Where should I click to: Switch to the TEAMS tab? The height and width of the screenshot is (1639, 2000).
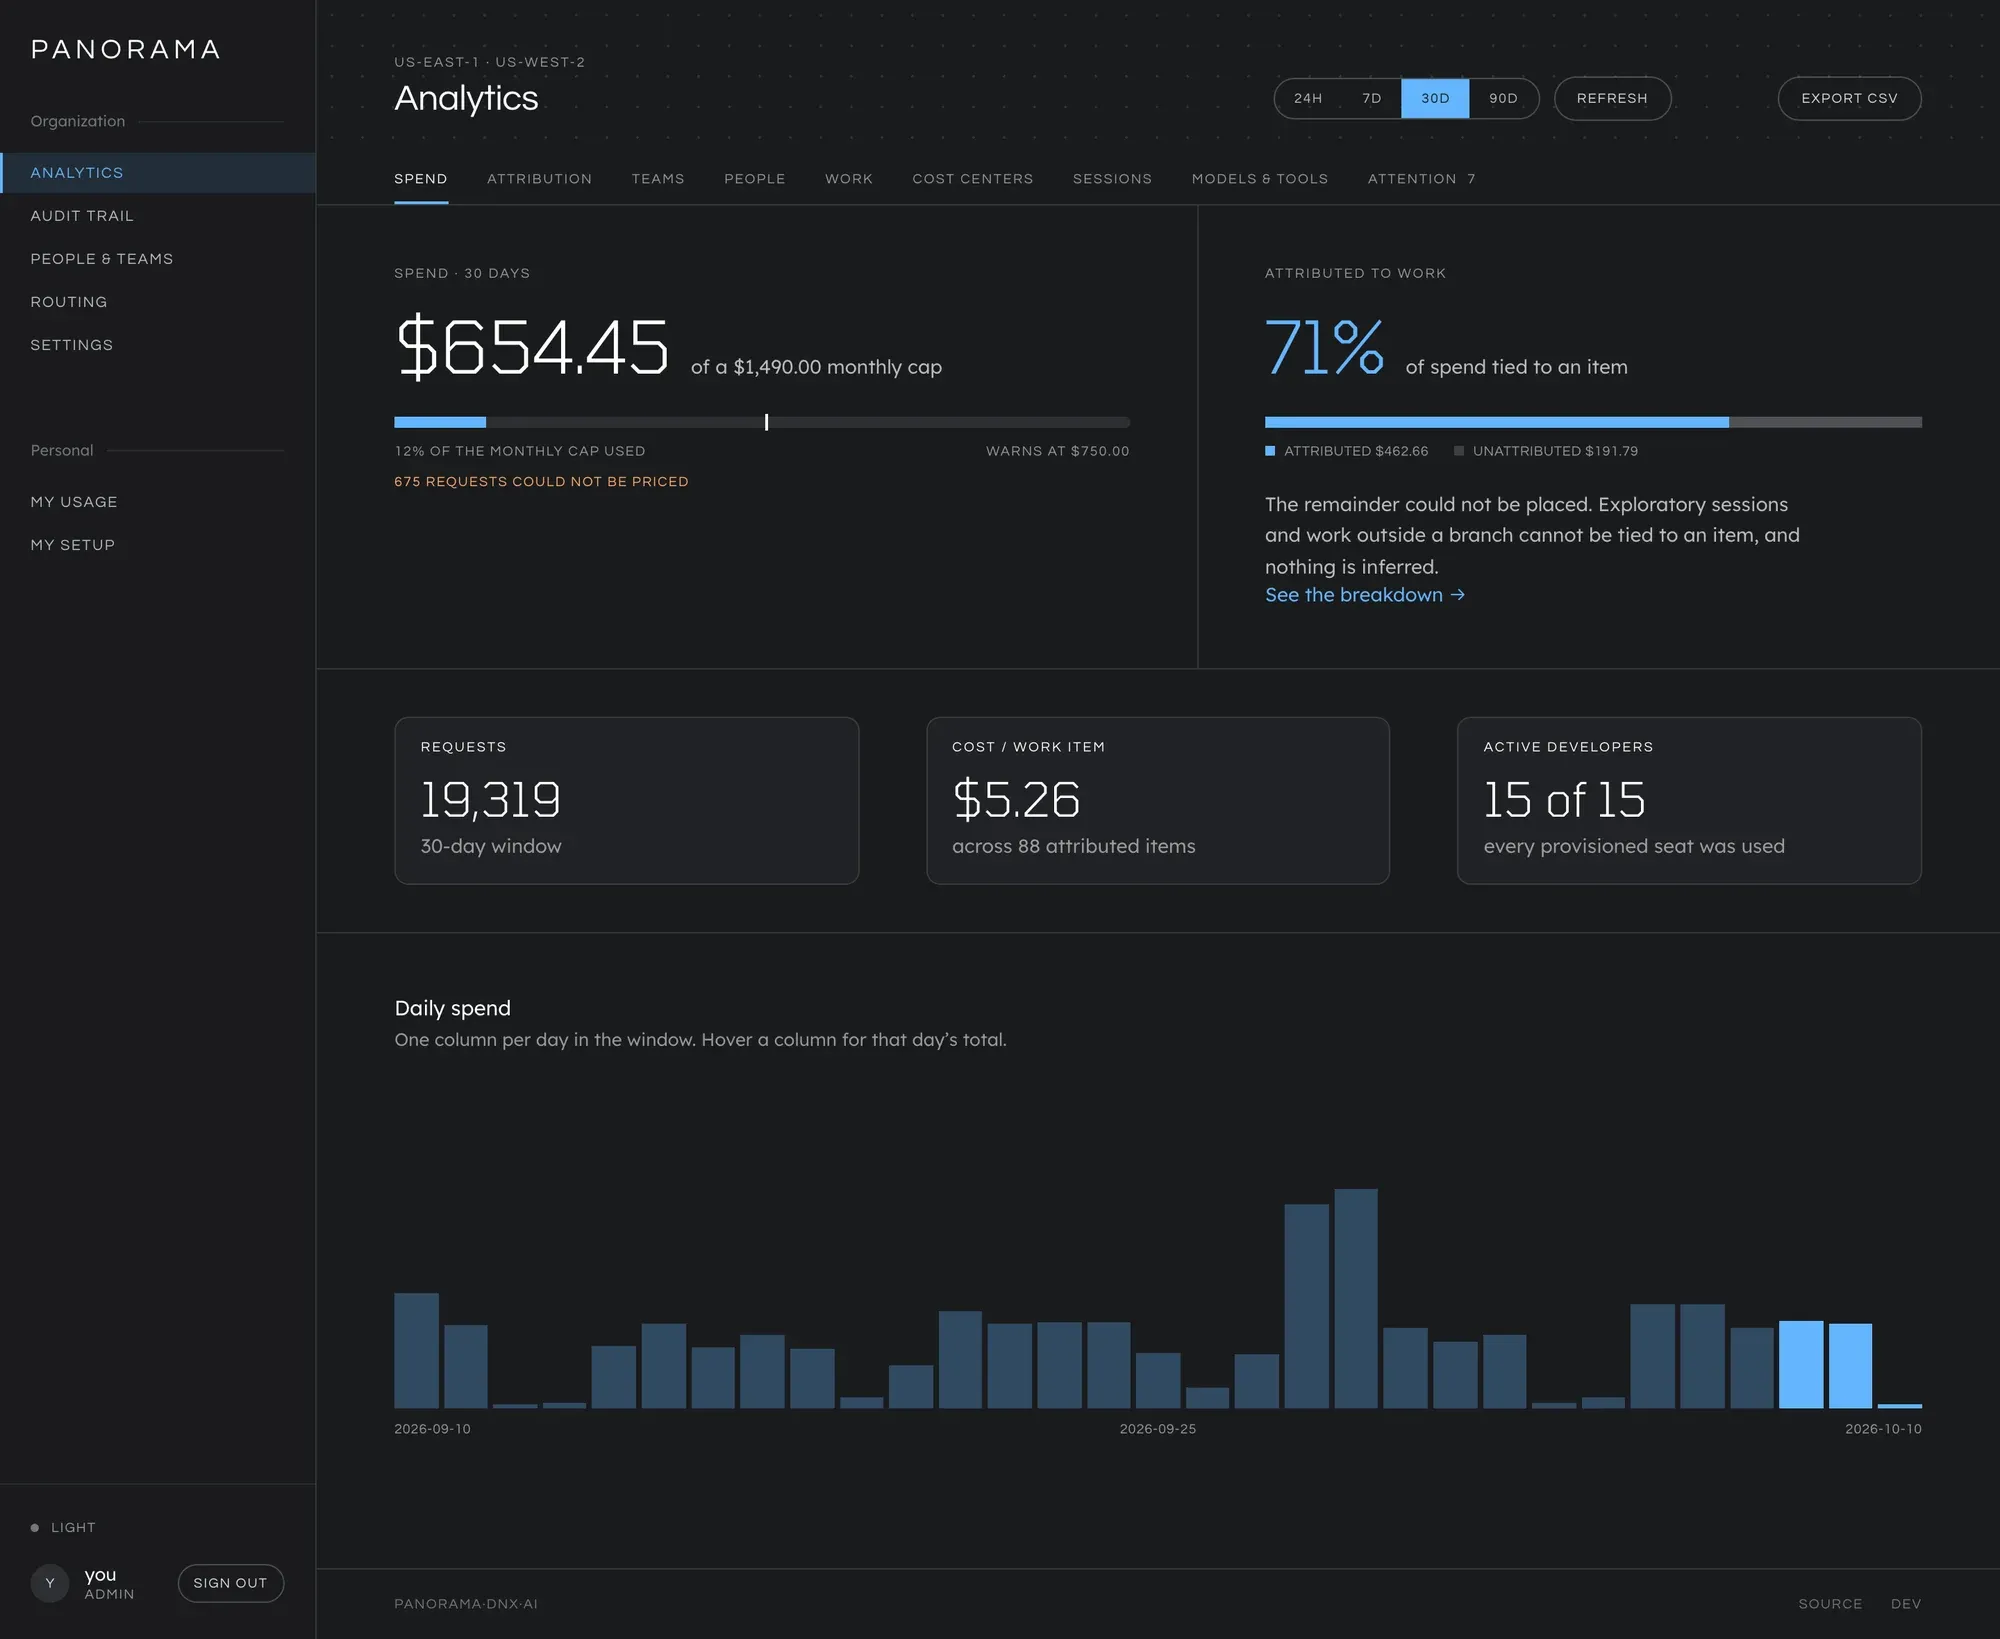pyautogui.click(x=658, y=179)
